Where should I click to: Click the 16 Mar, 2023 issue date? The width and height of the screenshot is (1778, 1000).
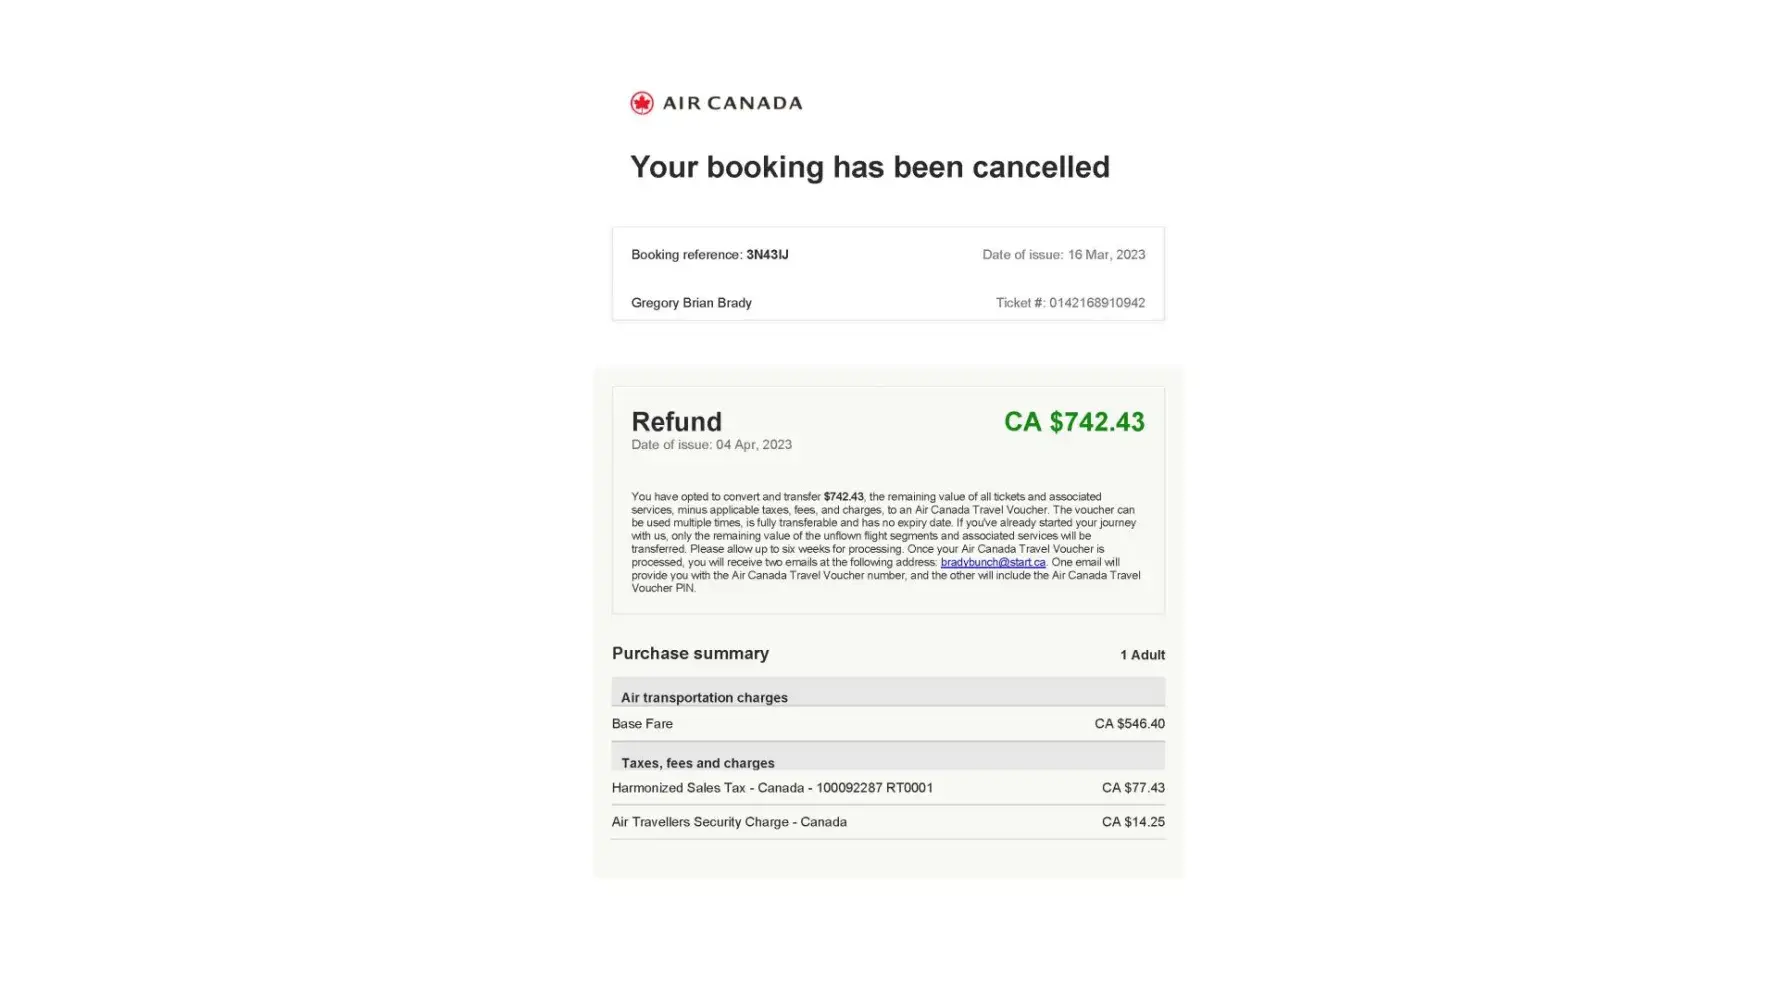pos(1106,255)
